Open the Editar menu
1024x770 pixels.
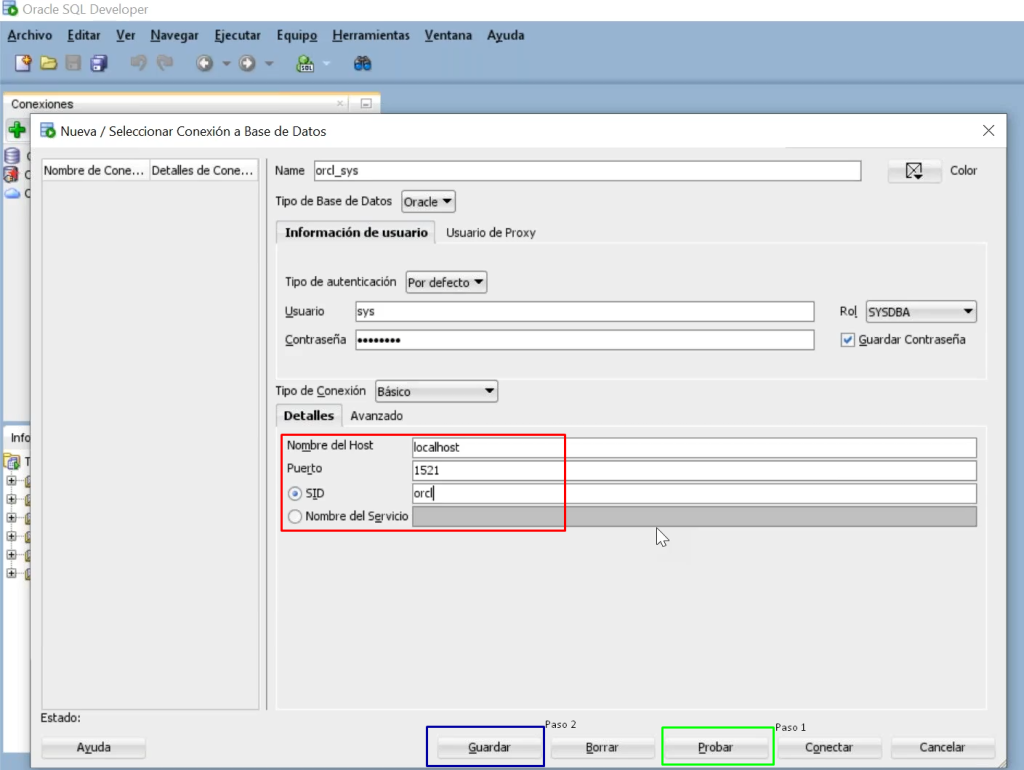[84, 35]
